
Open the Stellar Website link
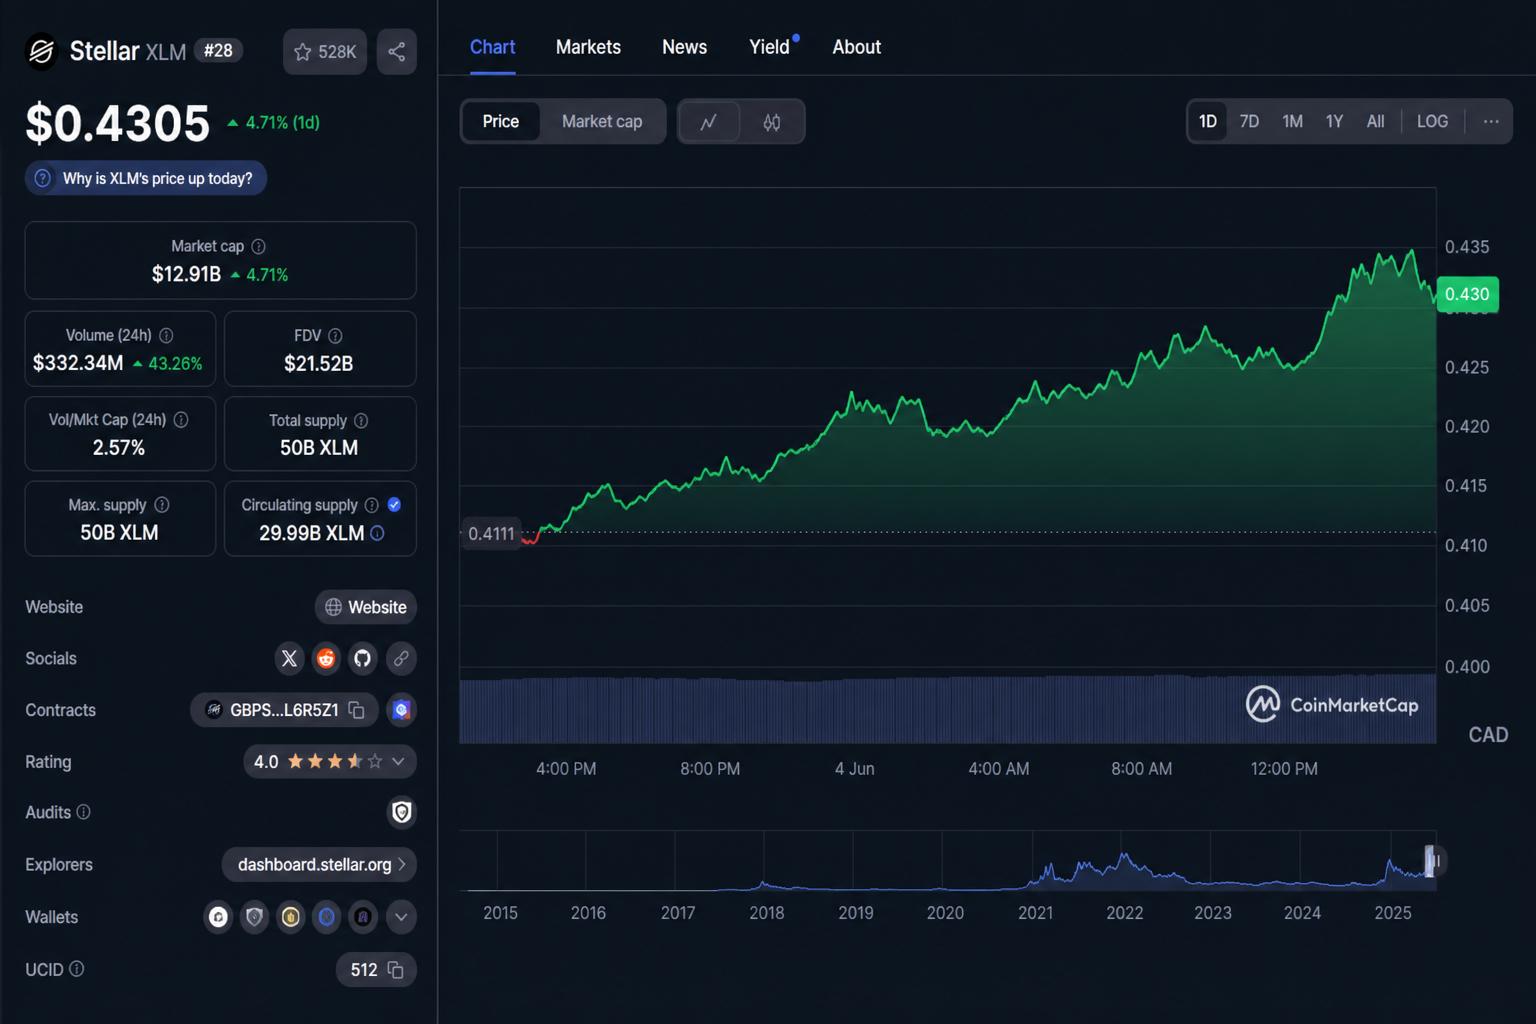click(366, 607)
